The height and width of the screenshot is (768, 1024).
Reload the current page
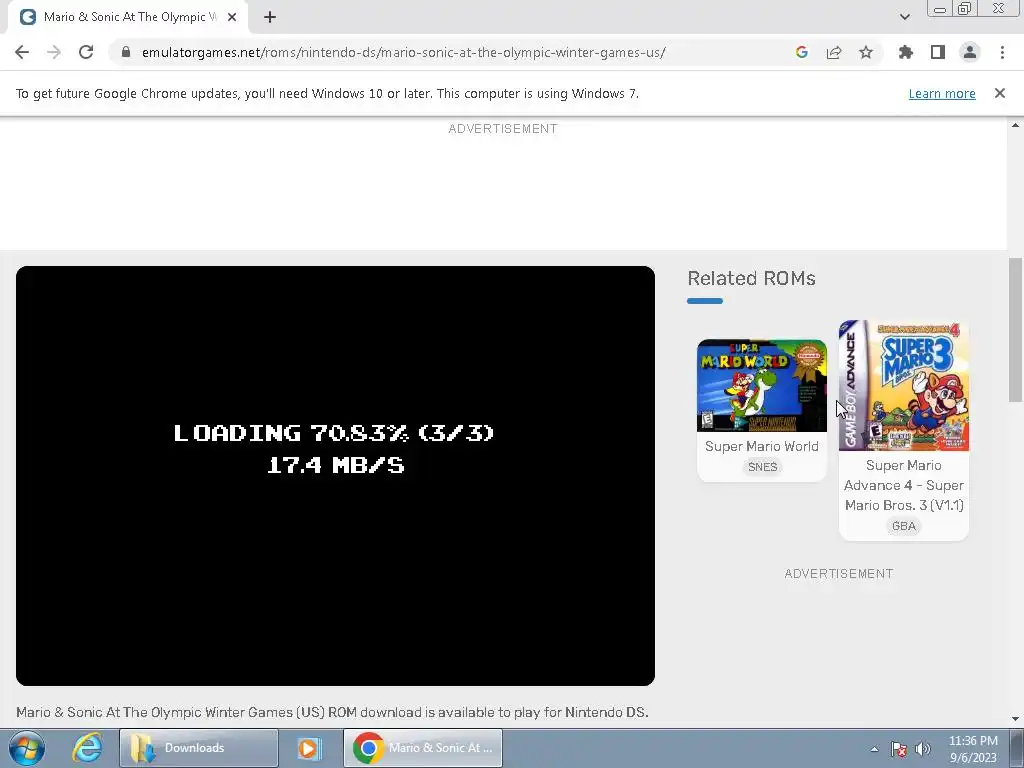(86, 52)
